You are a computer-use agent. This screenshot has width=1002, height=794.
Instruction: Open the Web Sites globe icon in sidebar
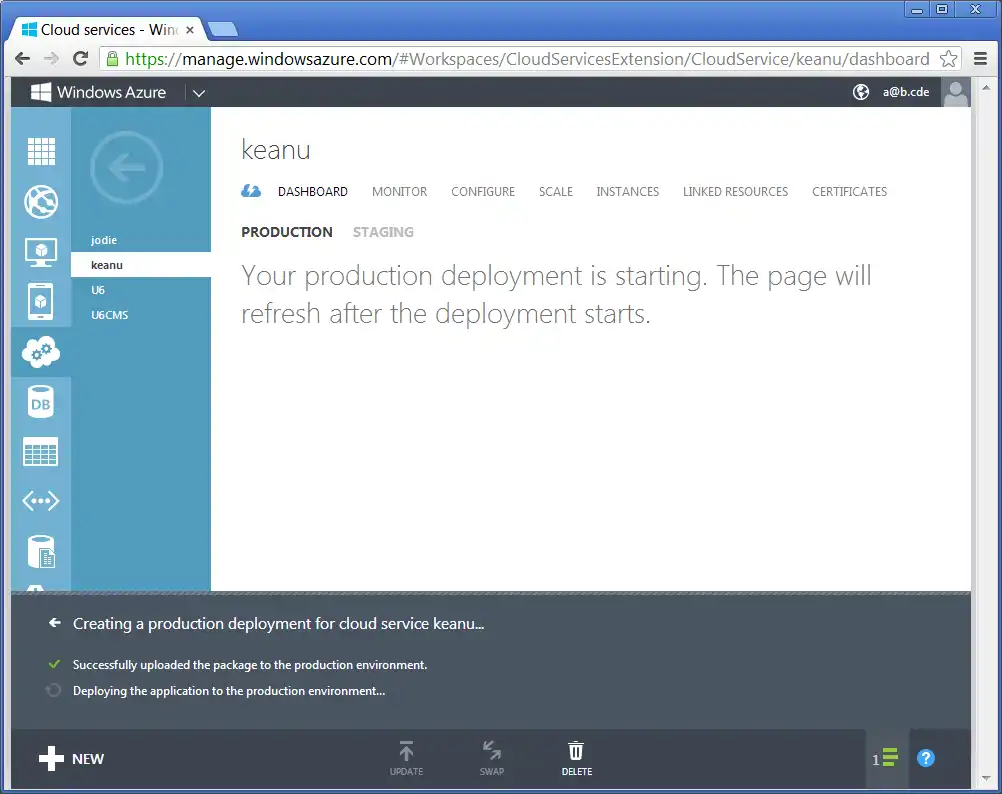(x=41, y=202)
